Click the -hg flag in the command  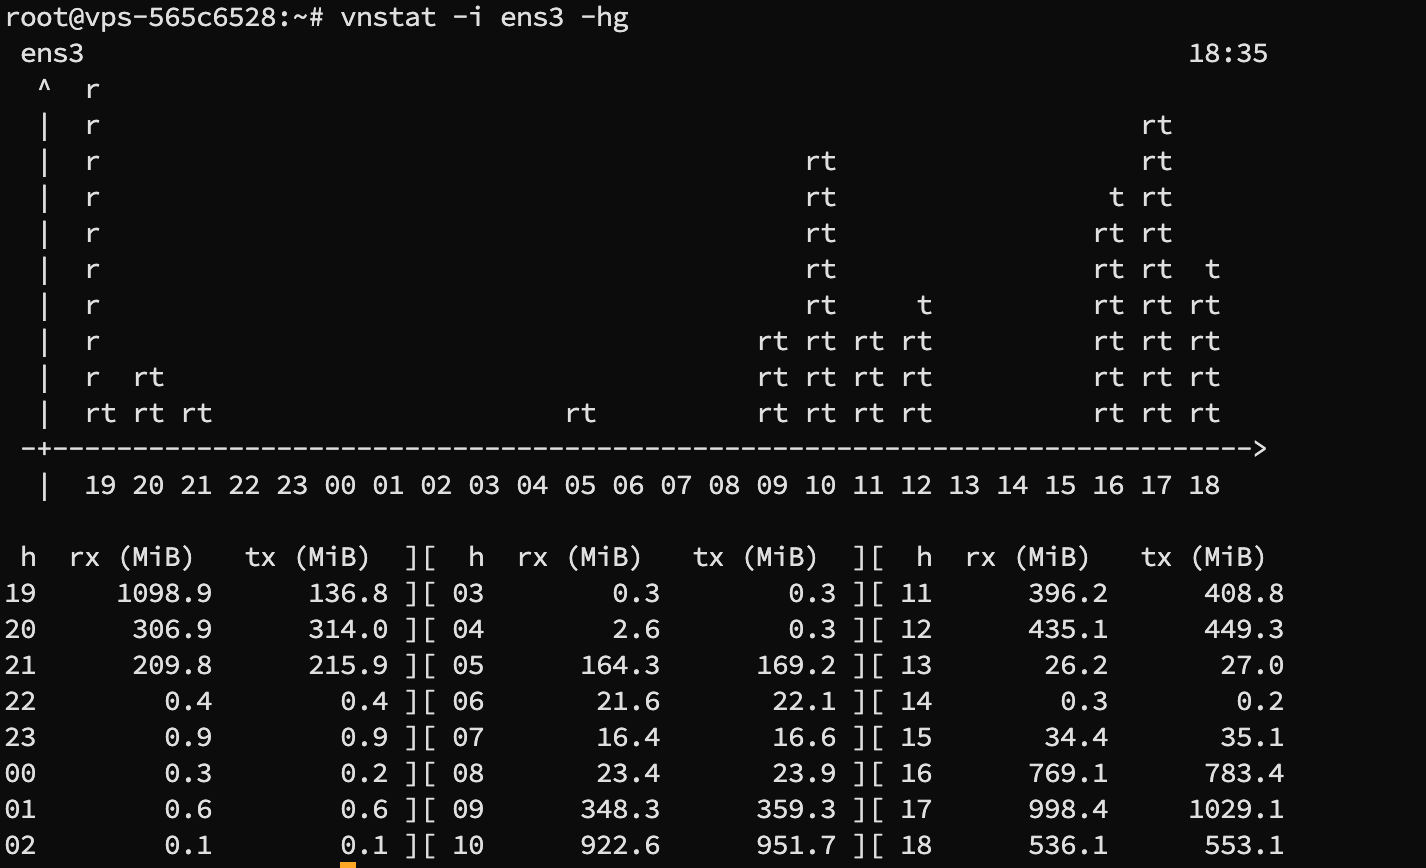pos(604,17)
